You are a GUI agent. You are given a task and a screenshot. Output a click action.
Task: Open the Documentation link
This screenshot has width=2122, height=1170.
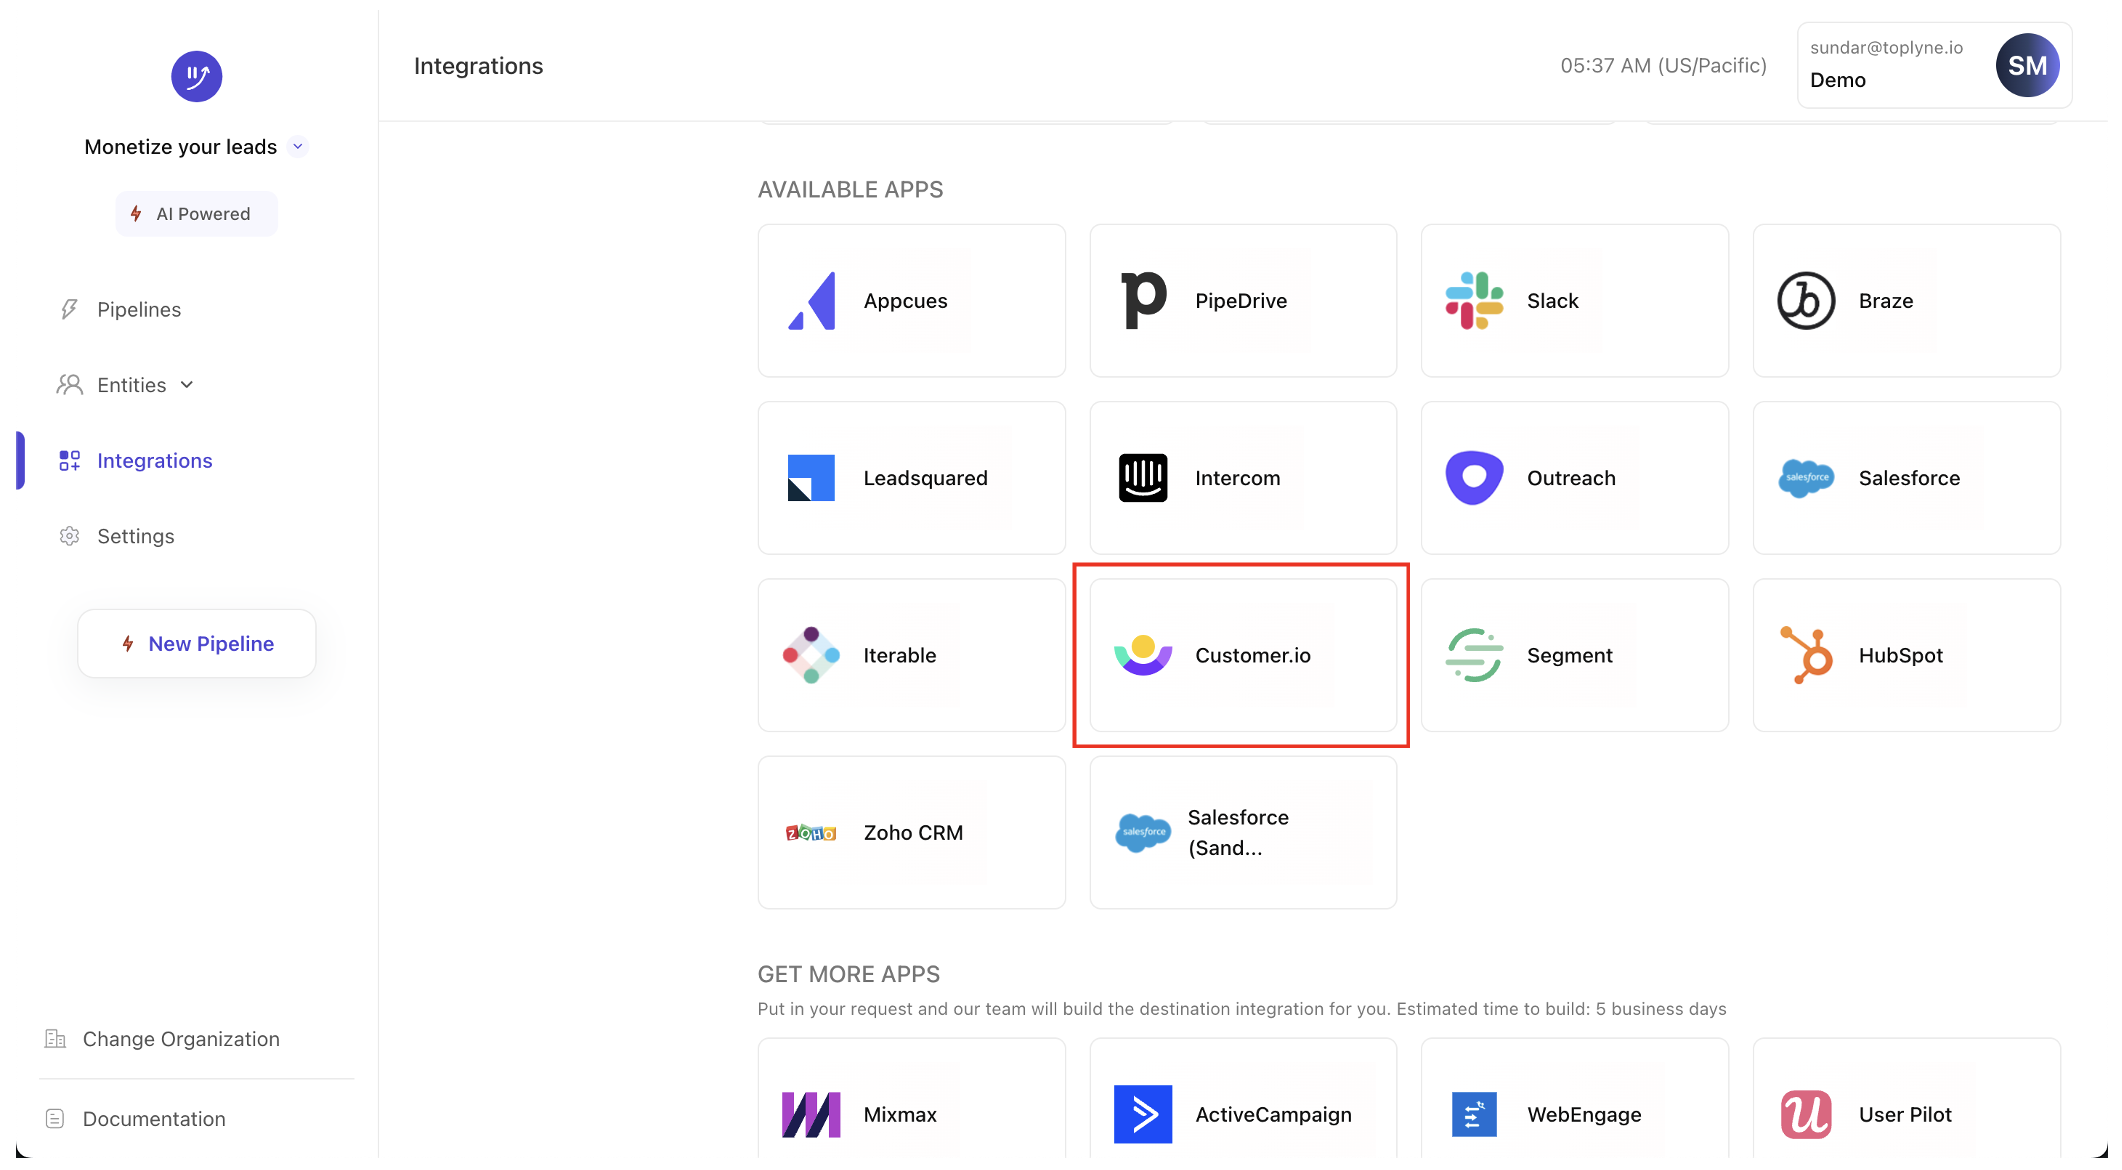(154, 1119)
